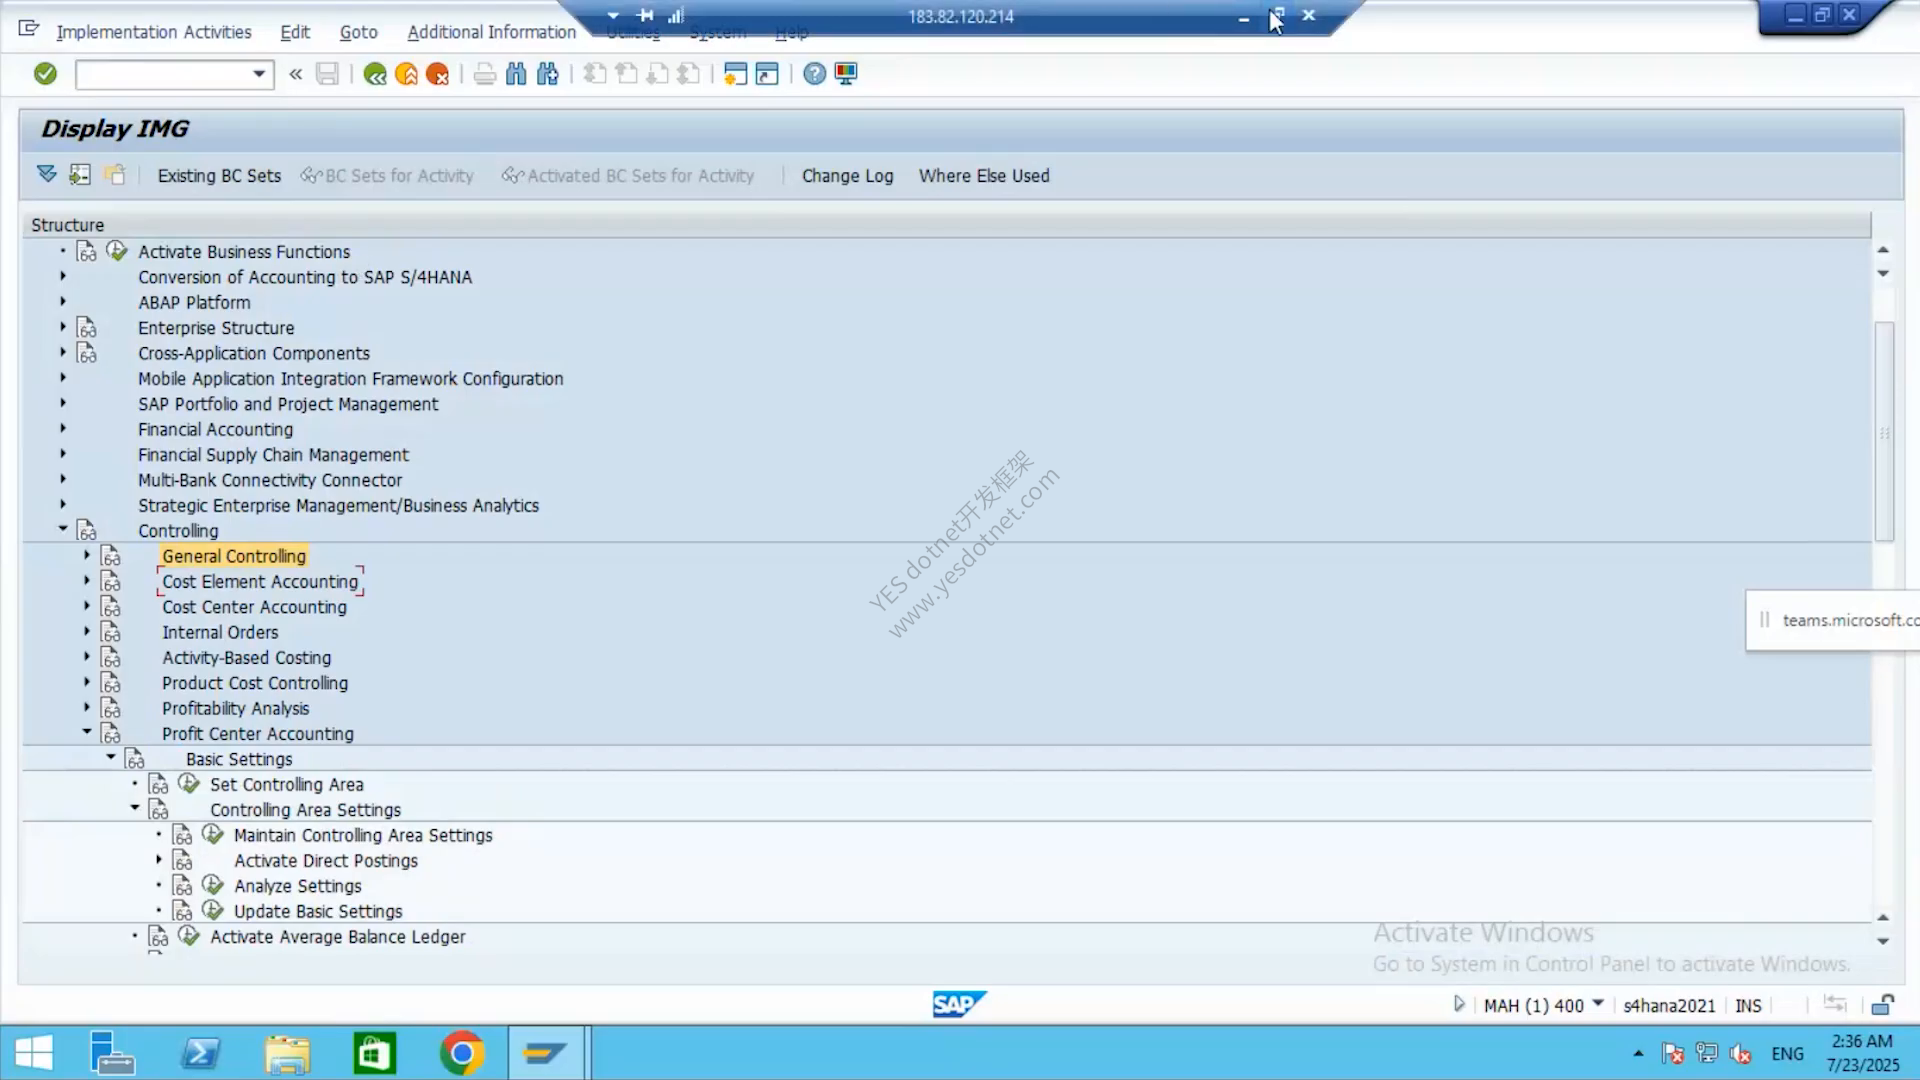Viewport: 1920px width, 1080px height.
Task: Expand the Financial Accounting node
Action: click(63, 428)
